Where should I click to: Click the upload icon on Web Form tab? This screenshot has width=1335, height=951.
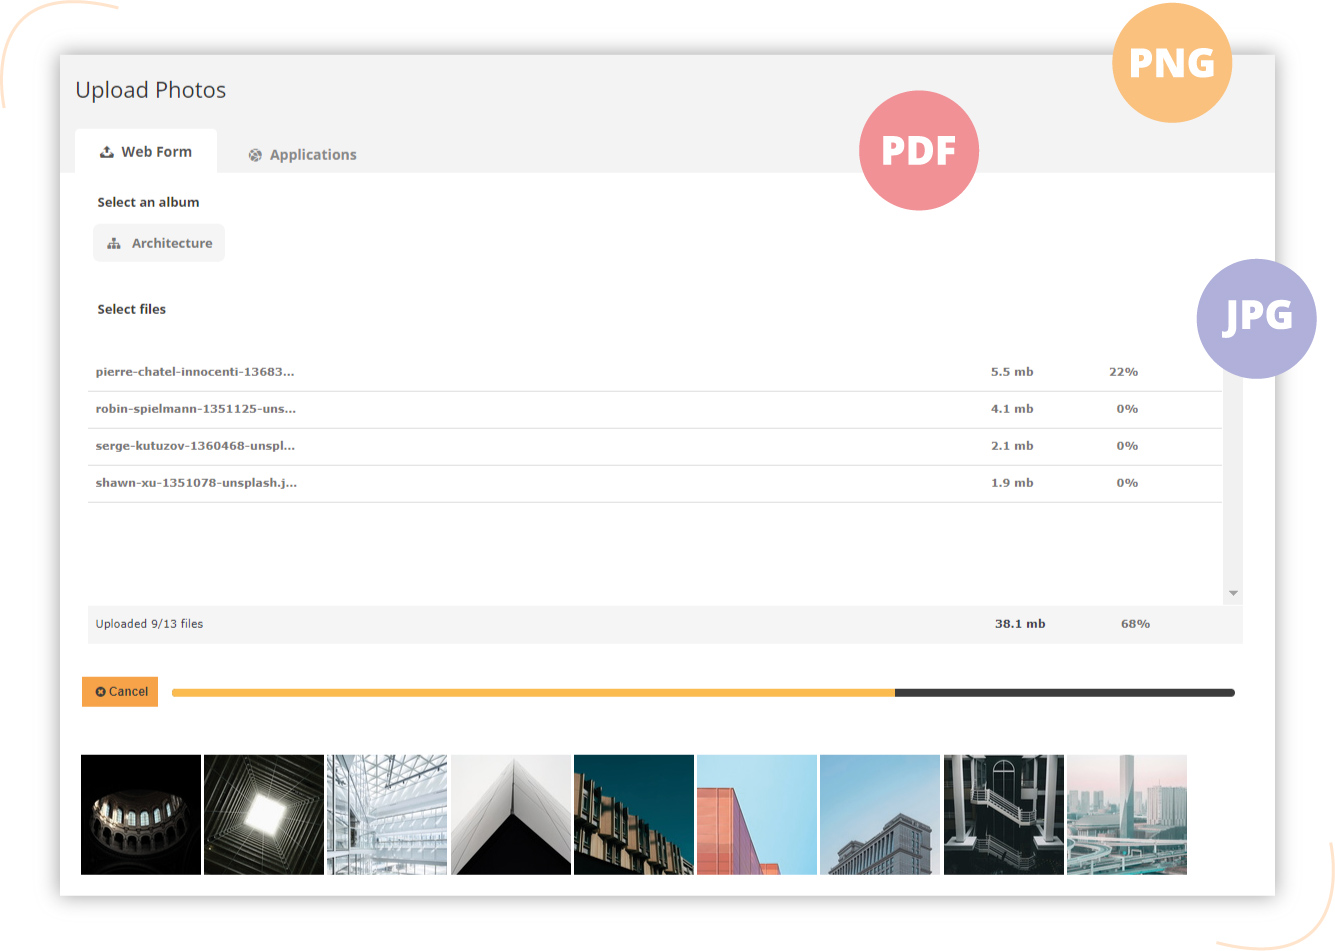tap(106, 152)
